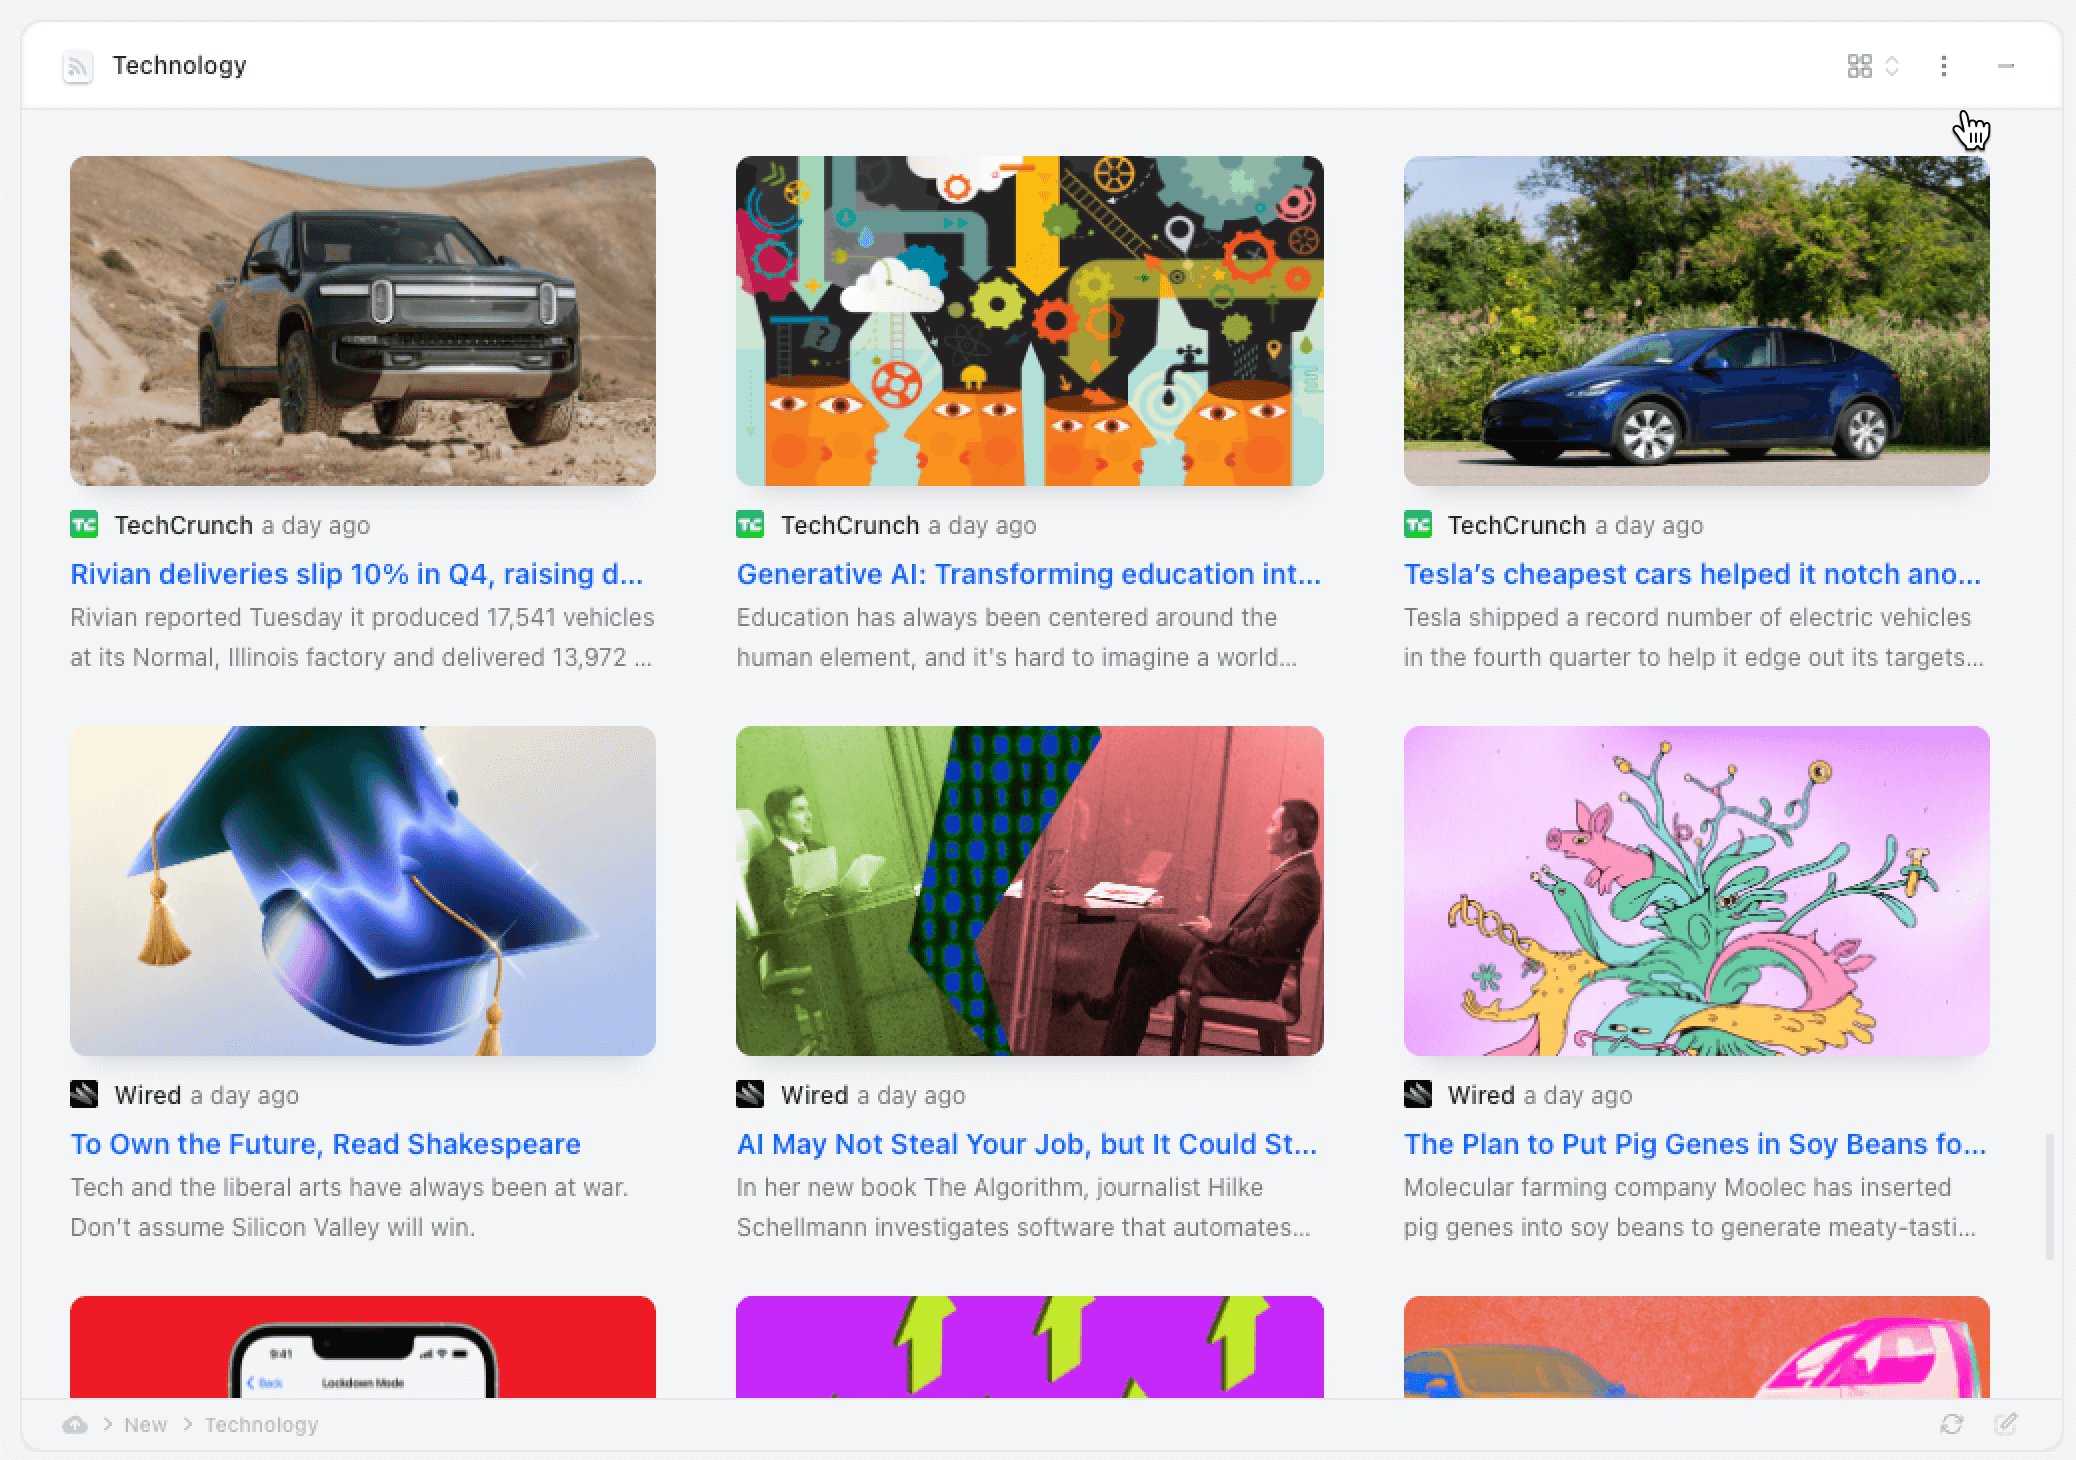The height and width of the screenshot is (1460, 2076).
Task: Click the blue graduation cap thumbnail
Action: tap(363, 891)
